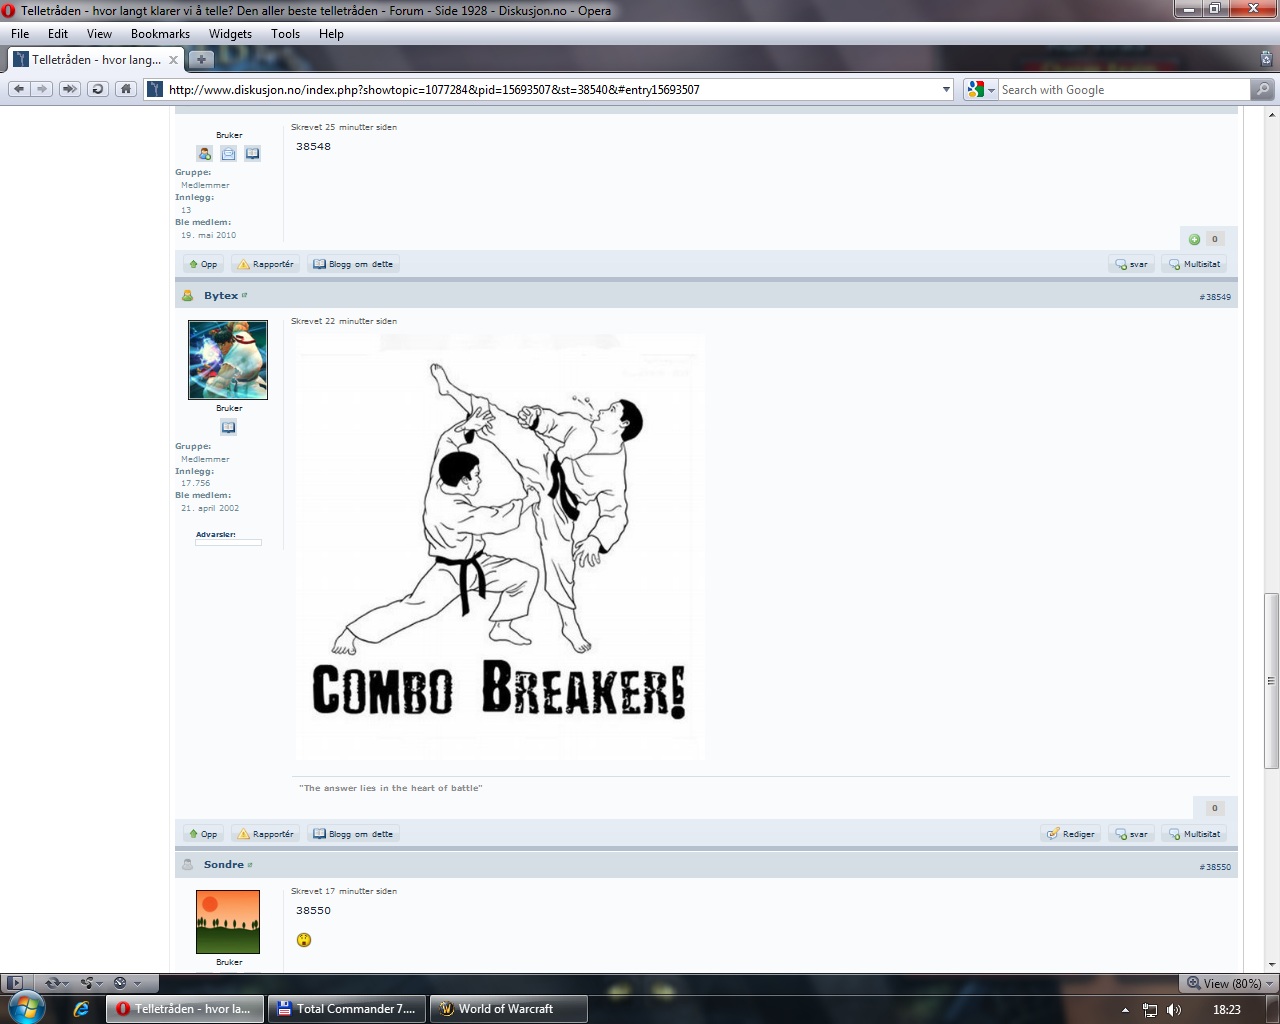The image size is (1280, 1024).
Task: Show hidden tray icons arrow
Action: click(1125, 1010)
